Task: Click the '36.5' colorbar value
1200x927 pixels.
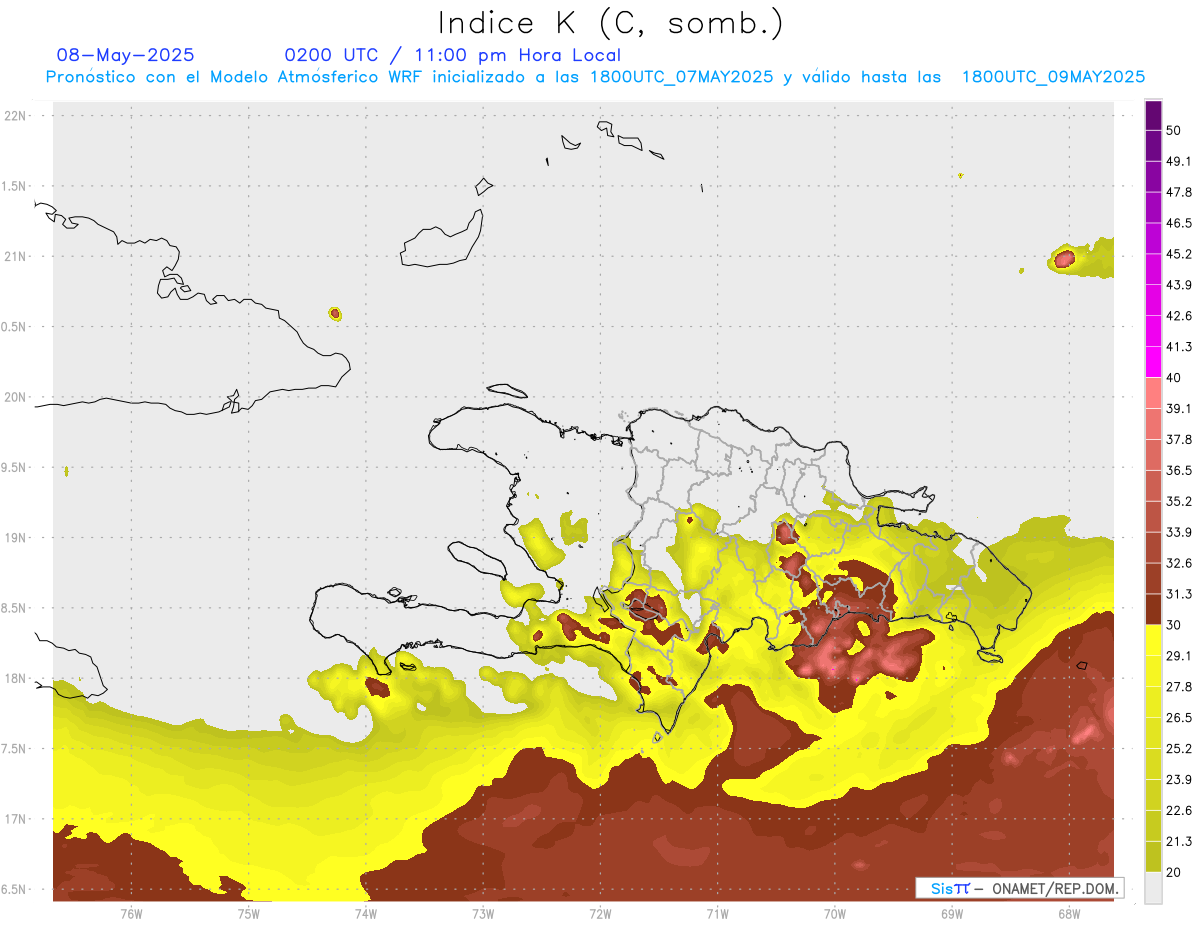Action: (1178, 470)
